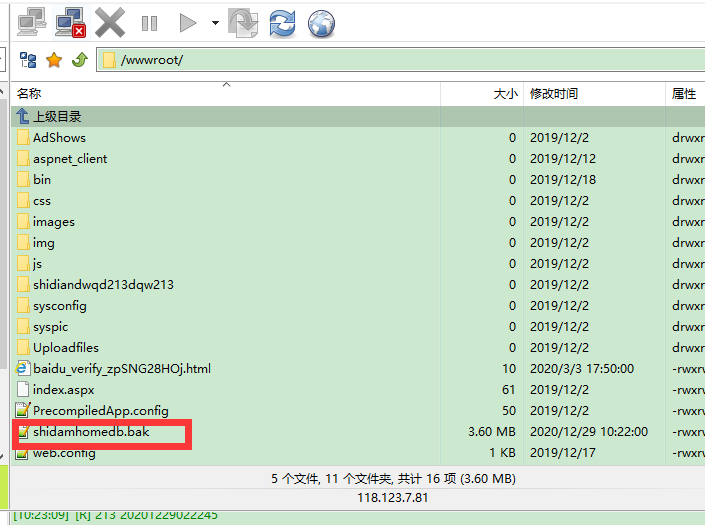Screen dimensions: 705x525
Task: Sort by 名称 column header
Action: [x=30, y=94]
